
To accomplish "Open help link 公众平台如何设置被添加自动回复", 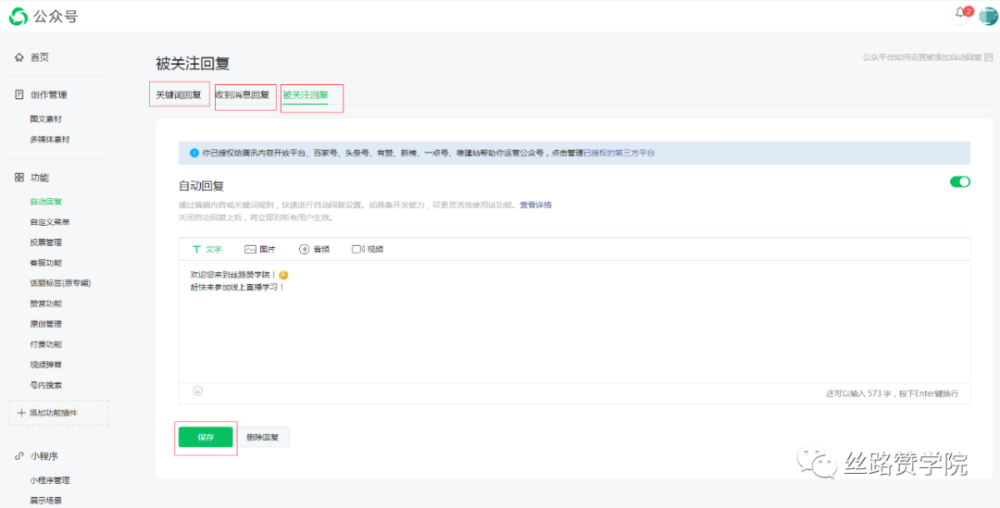I will (x=927, y=57).
